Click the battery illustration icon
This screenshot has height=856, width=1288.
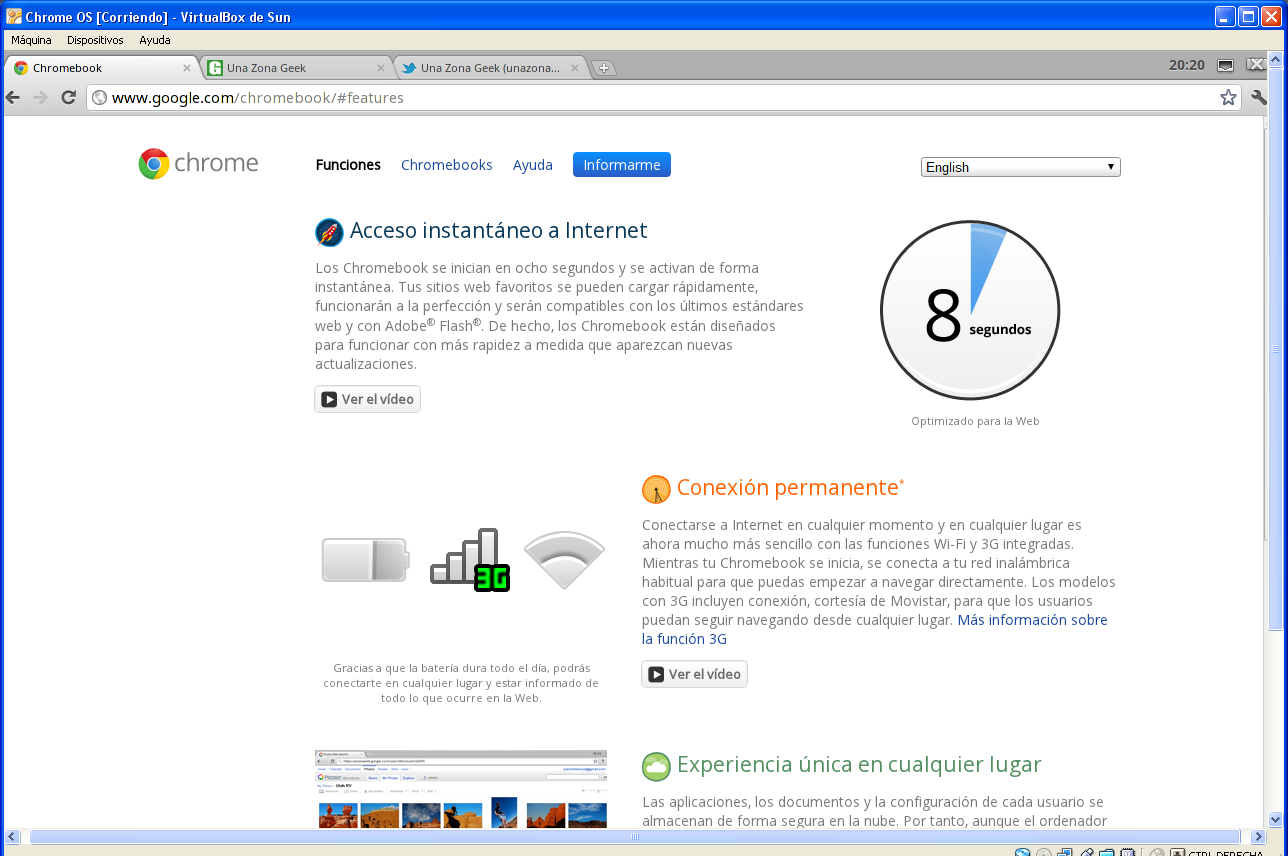pyautogui.click(x=365, y=560)
